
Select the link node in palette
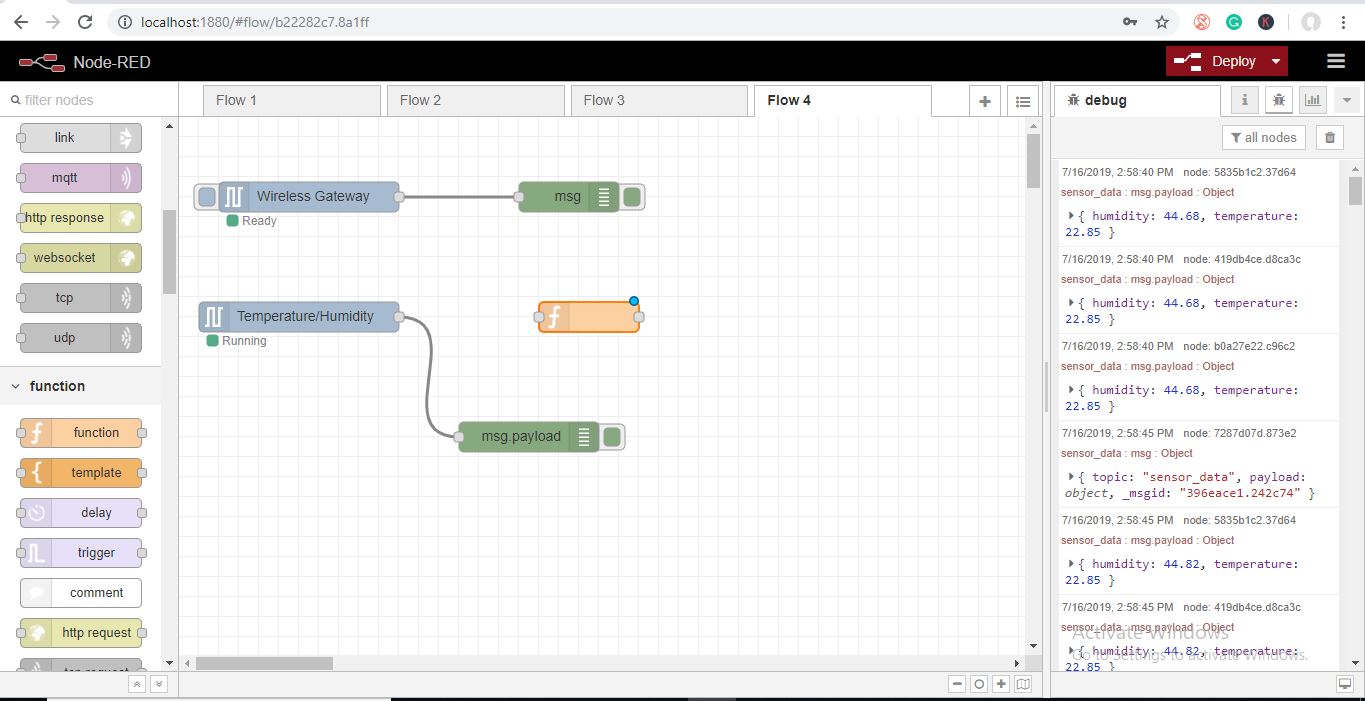click(80, 138)
